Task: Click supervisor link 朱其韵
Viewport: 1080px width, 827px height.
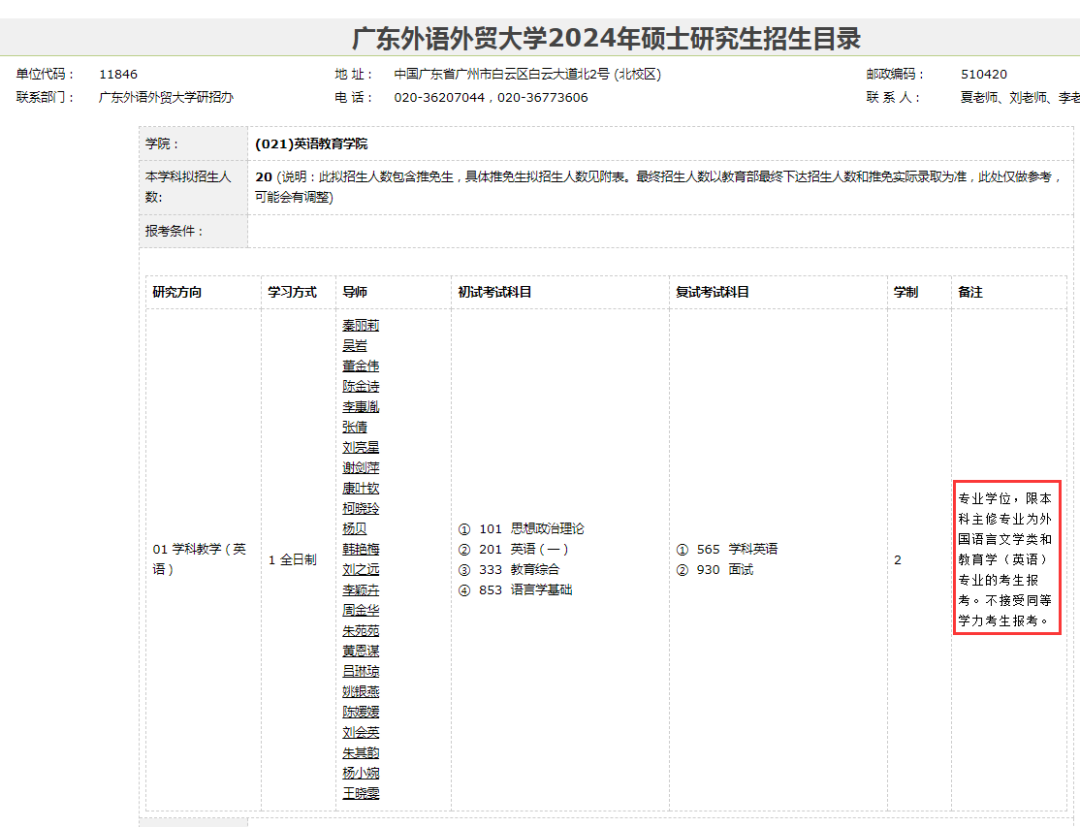Action: pos(360,753)
